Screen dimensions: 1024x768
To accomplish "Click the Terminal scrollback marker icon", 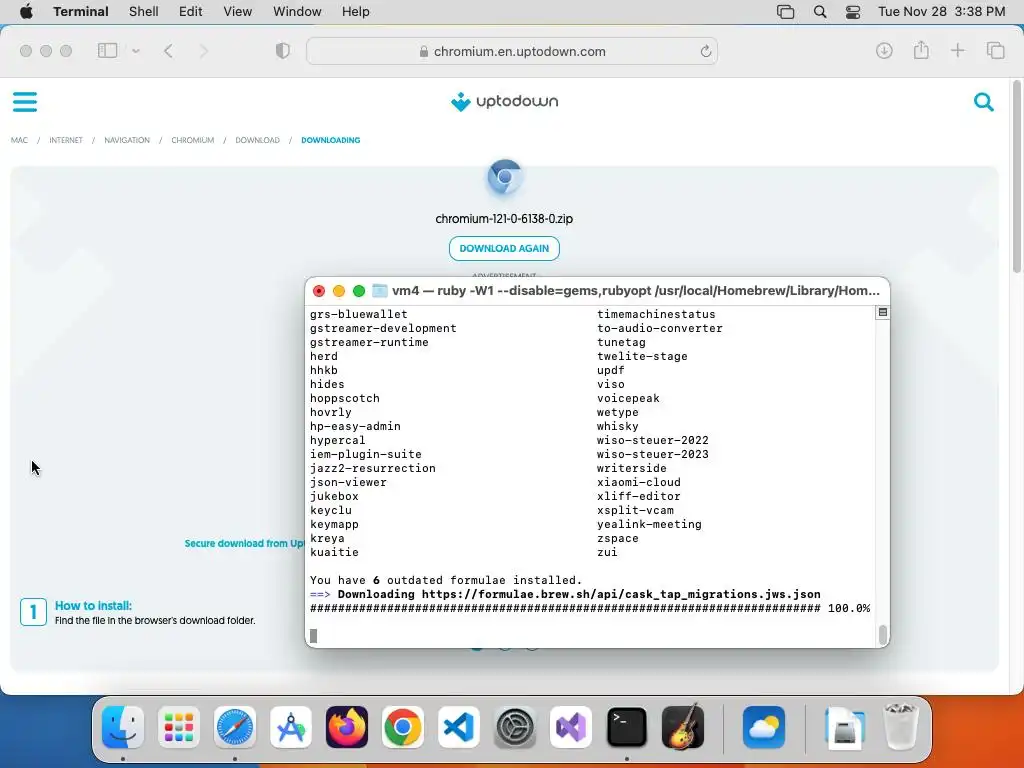I will pos(882,313).
